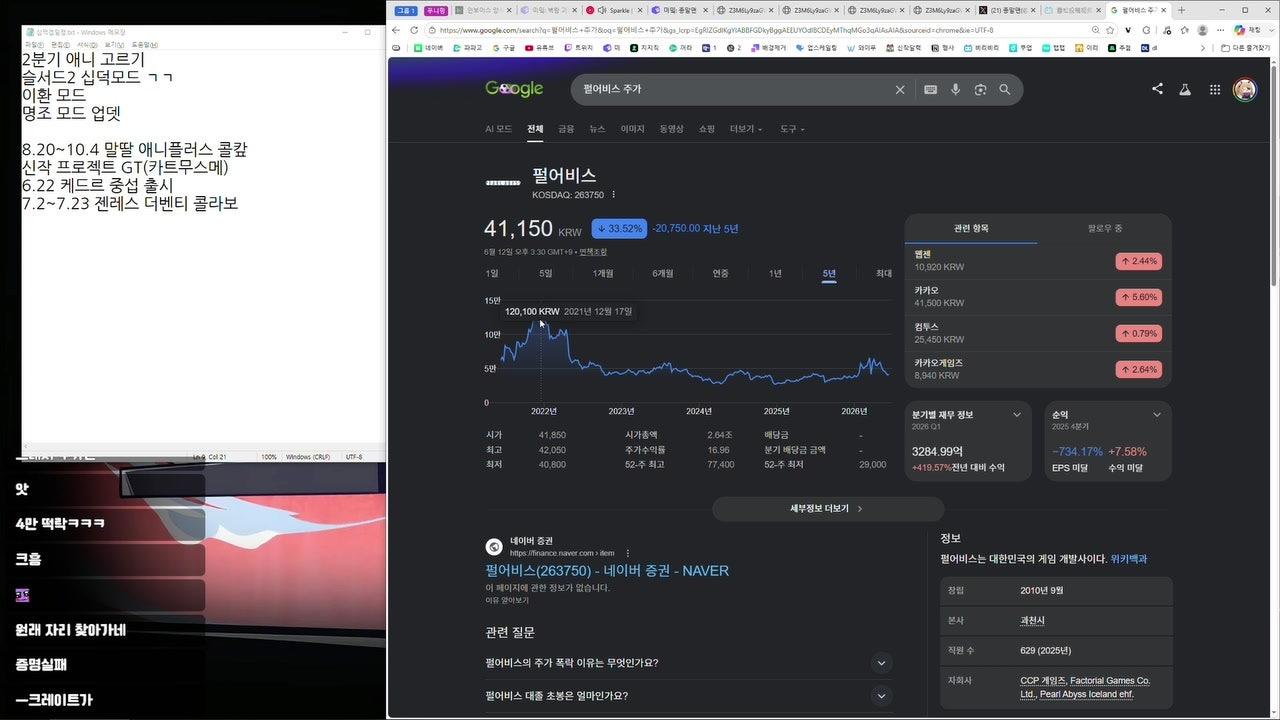The height and width of the screenshot is (720, 1280).
Task: Open the Google account avatar
Action: point(1244,90)
